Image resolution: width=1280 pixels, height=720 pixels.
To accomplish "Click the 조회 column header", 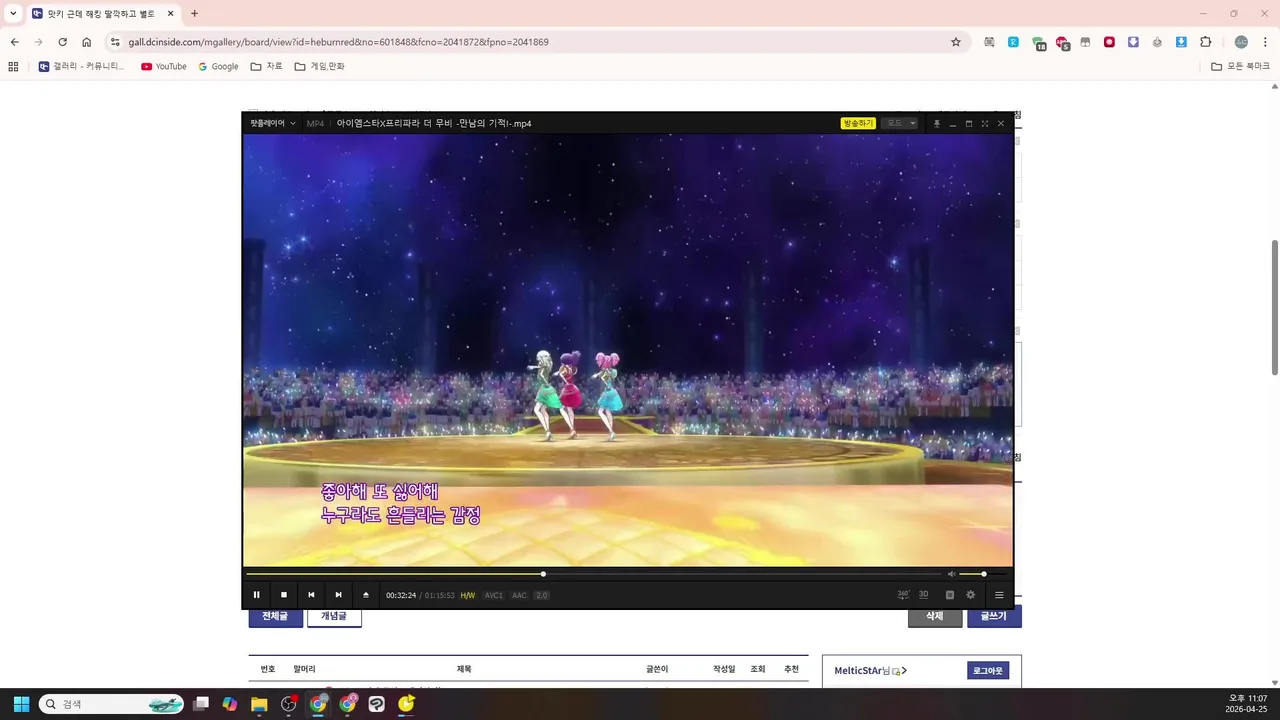I will point(758,669).
